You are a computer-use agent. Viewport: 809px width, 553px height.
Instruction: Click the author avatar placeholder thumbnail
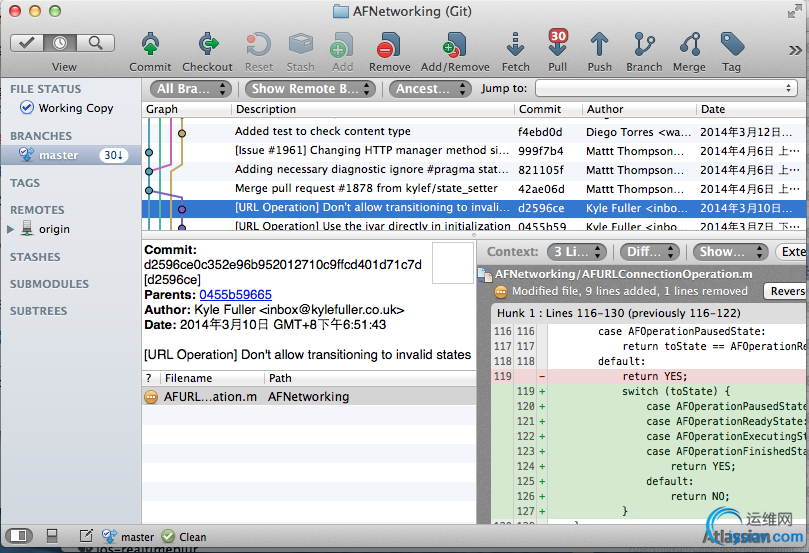coord(452,263)
